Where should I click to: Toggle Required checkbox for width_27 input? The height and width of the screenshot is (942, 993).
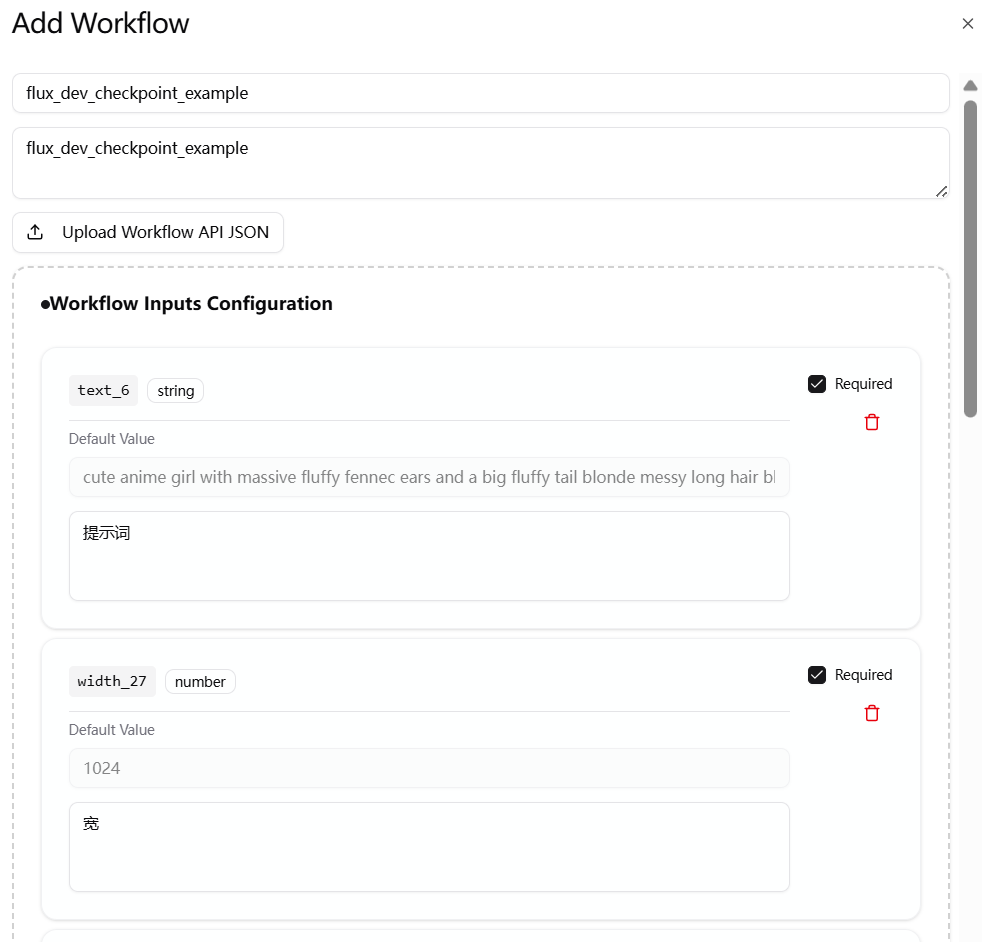click(x=817, y=675)
